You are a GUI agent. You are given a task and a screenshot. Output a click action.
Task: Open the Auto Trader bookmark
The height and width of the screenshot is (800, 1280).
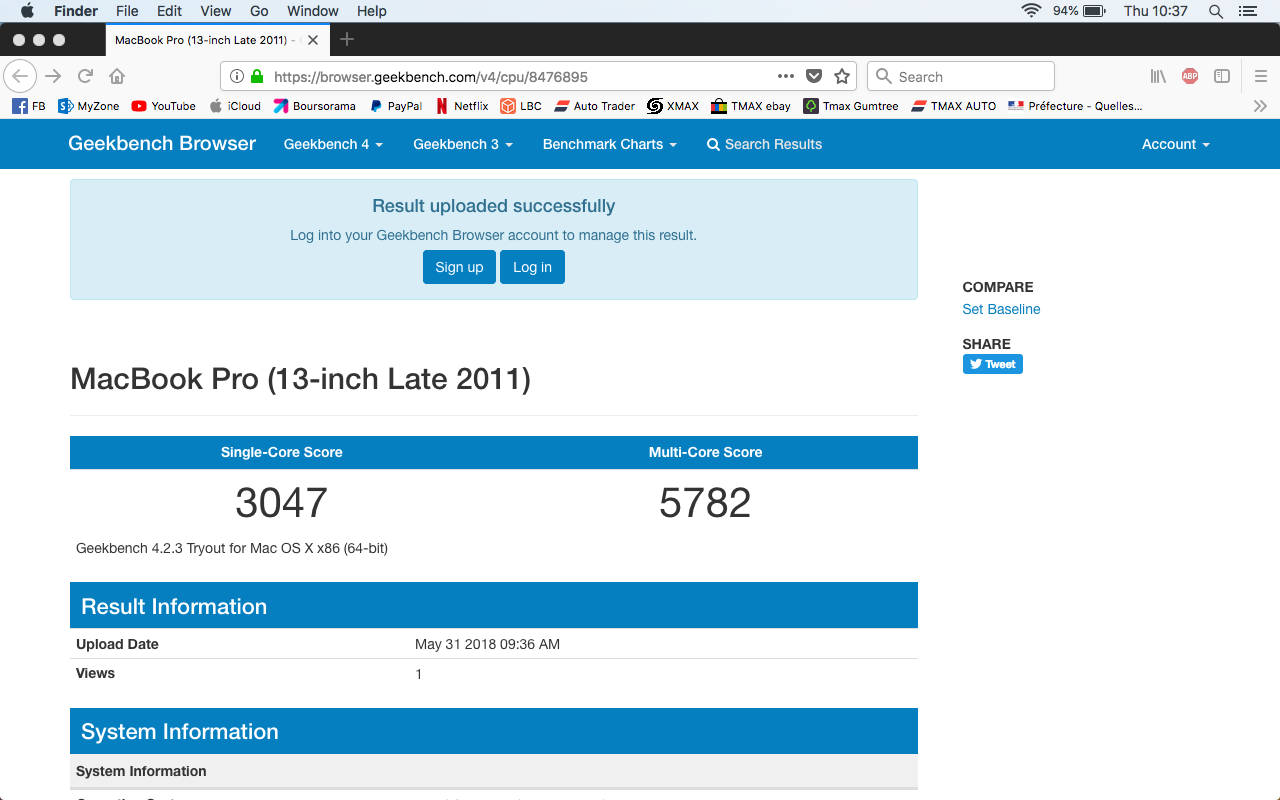(x=595, y=106)
